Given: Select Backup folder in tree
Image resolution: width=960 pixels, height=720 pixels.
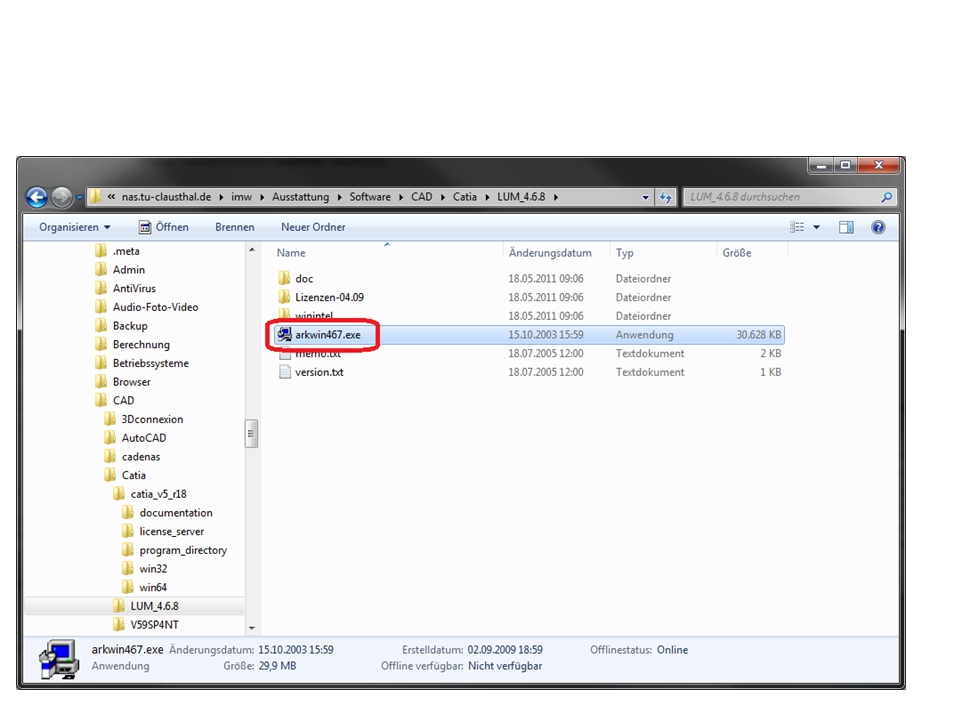Looking at the screenshot, I should pos(130,326).
